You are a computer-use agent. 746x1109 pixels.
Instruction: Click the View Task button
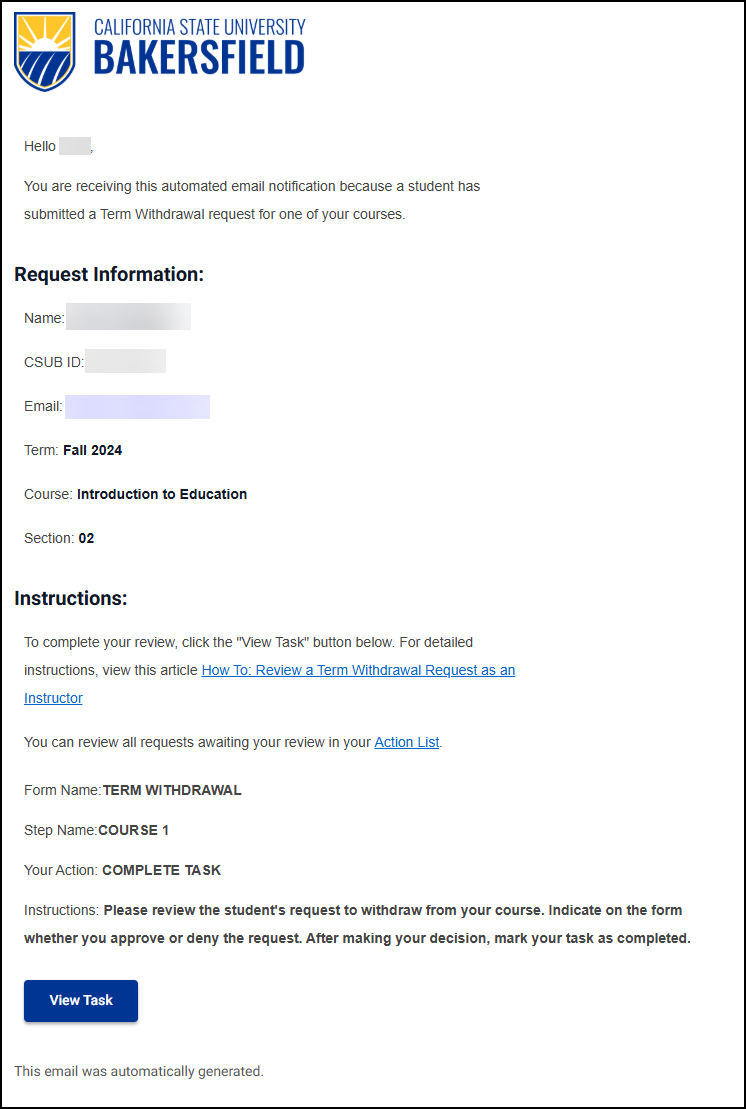pyautogui.click(x=80, y=1000)
